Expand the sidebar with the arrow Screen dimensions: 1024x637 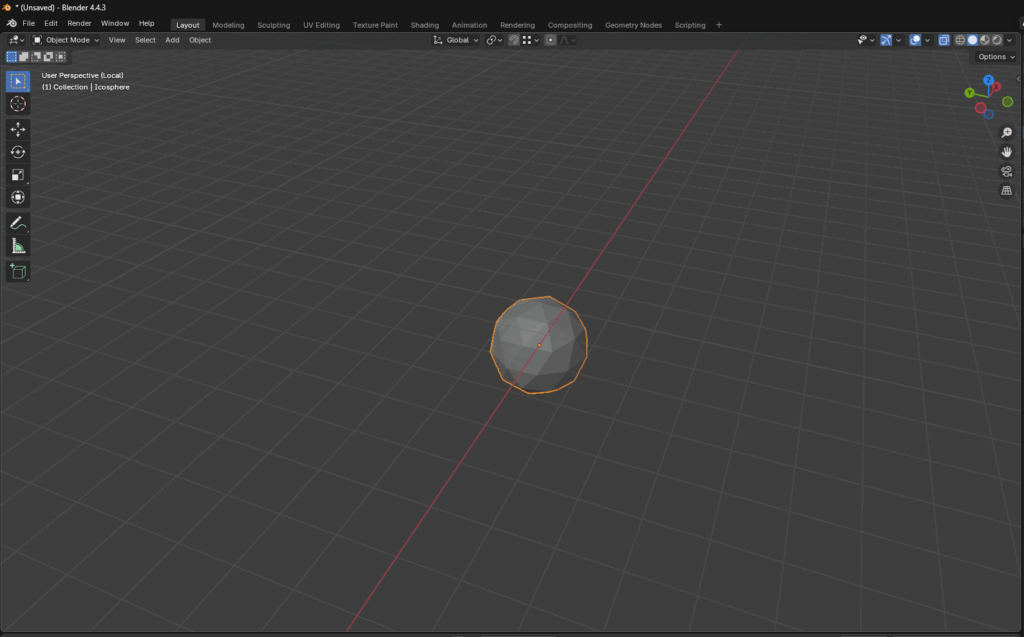point(1019,79)
